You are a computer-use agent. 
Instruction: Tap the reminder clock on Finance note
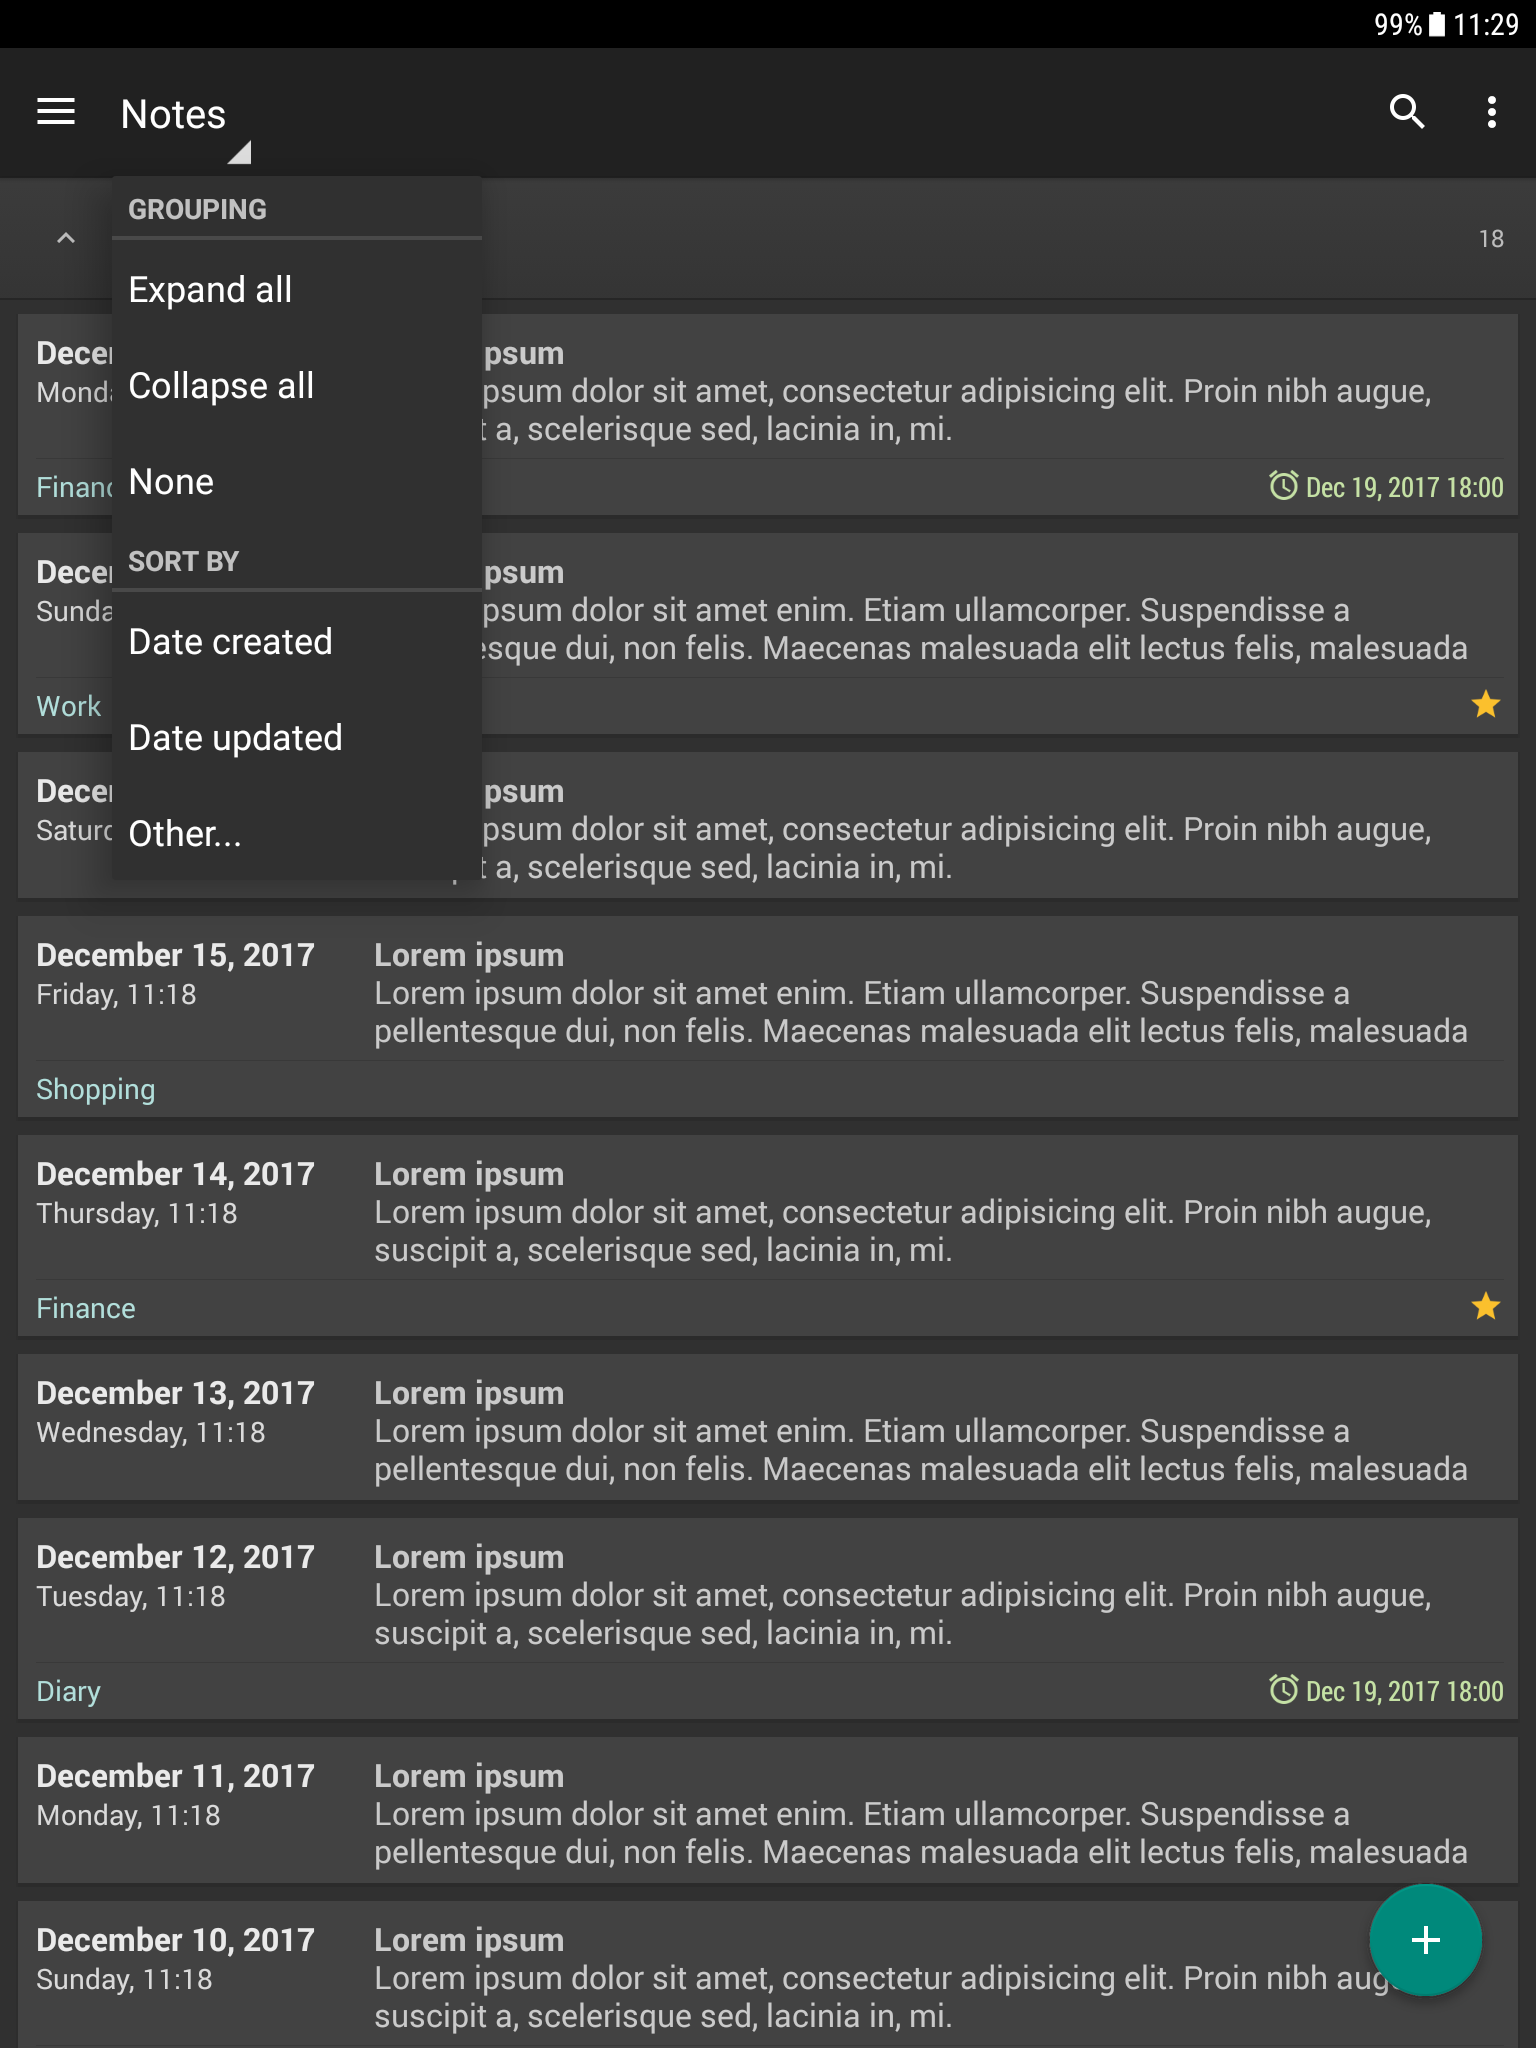click(x=1283, y=485)
